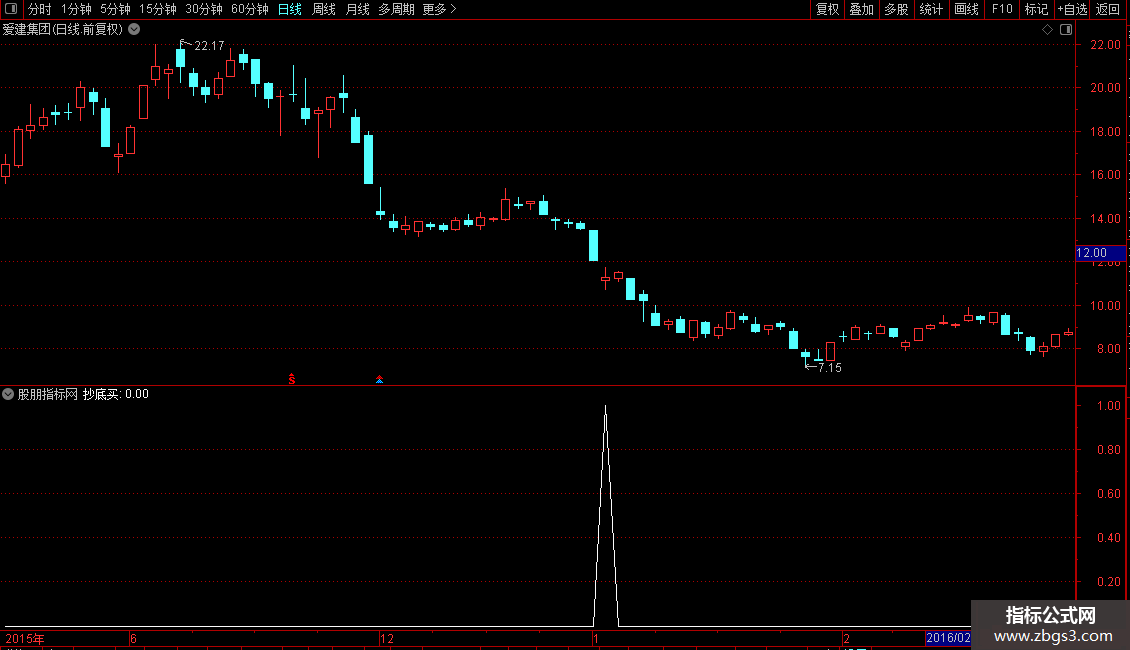Screen dimensions: 1130x650
Task: Click the 7.15 low price label
Action: 829,368
